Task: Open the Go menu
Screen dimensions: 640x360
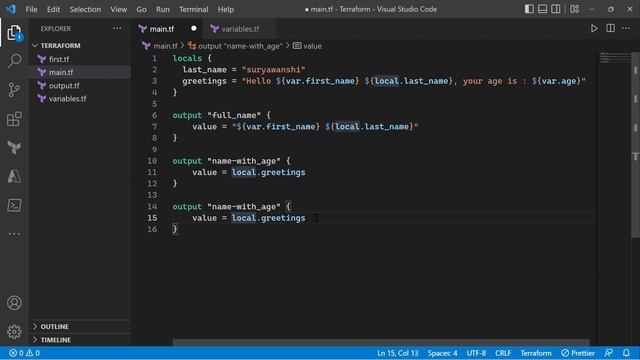Action: point(141,9)
